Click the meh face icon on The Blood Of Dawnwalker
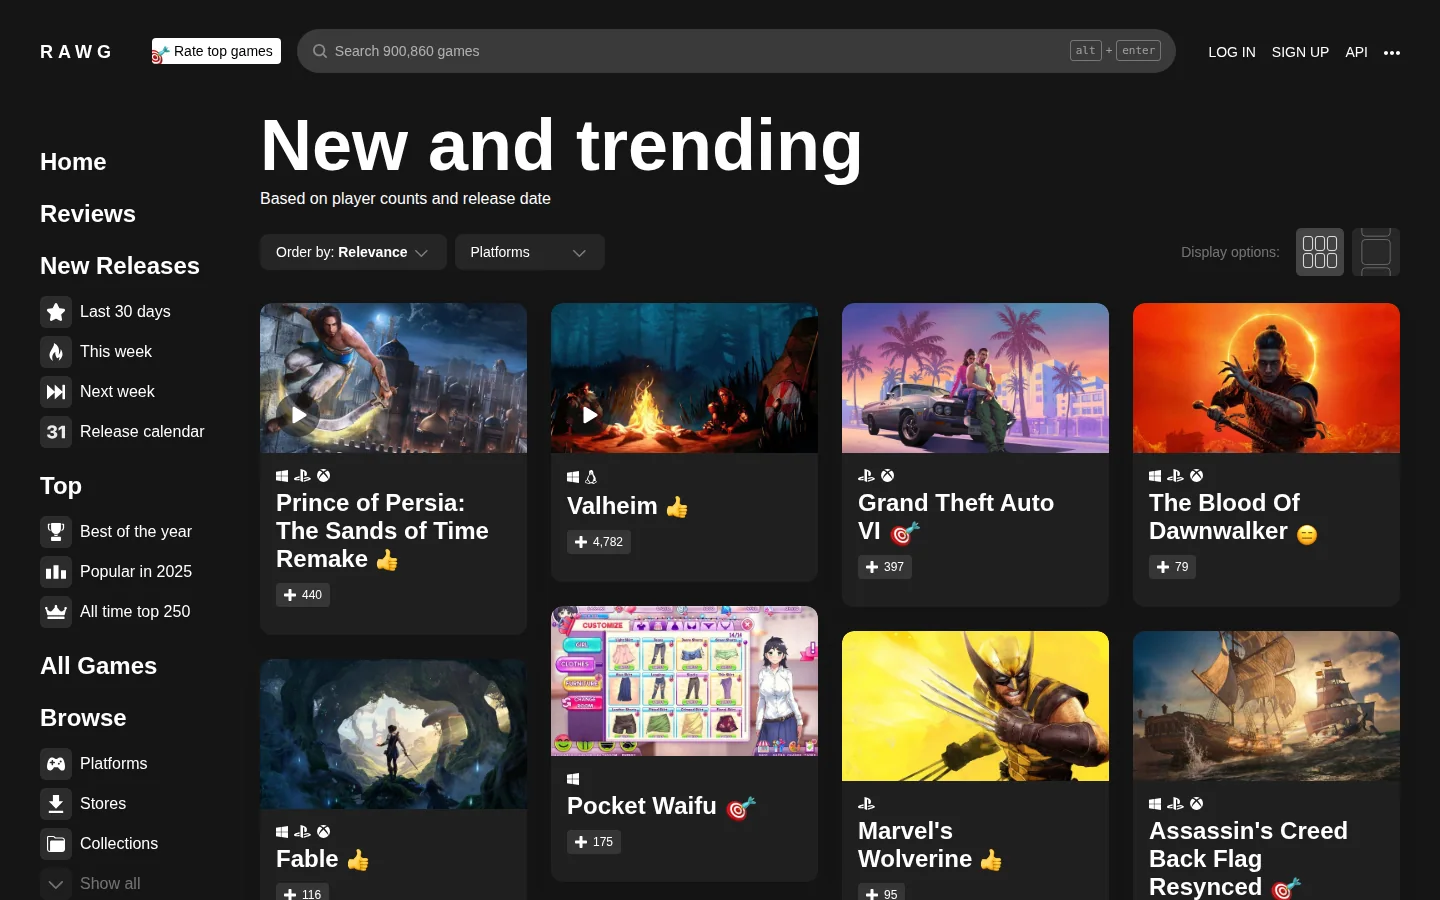This screenshot has width=1440, height=900. pyautogui.click(x=1307, y=535)
